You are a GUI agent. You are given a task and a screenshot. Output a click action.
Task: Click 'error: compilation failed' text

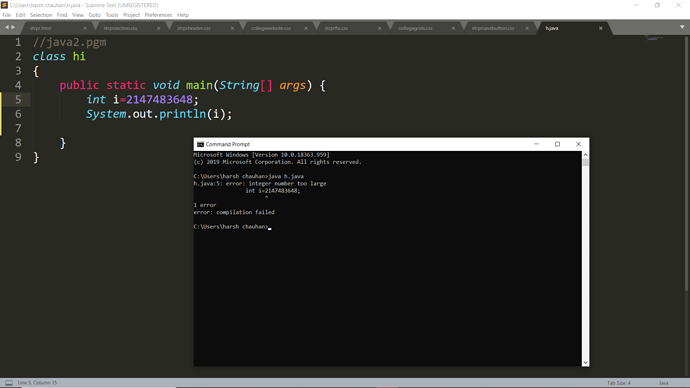(234, 212)
